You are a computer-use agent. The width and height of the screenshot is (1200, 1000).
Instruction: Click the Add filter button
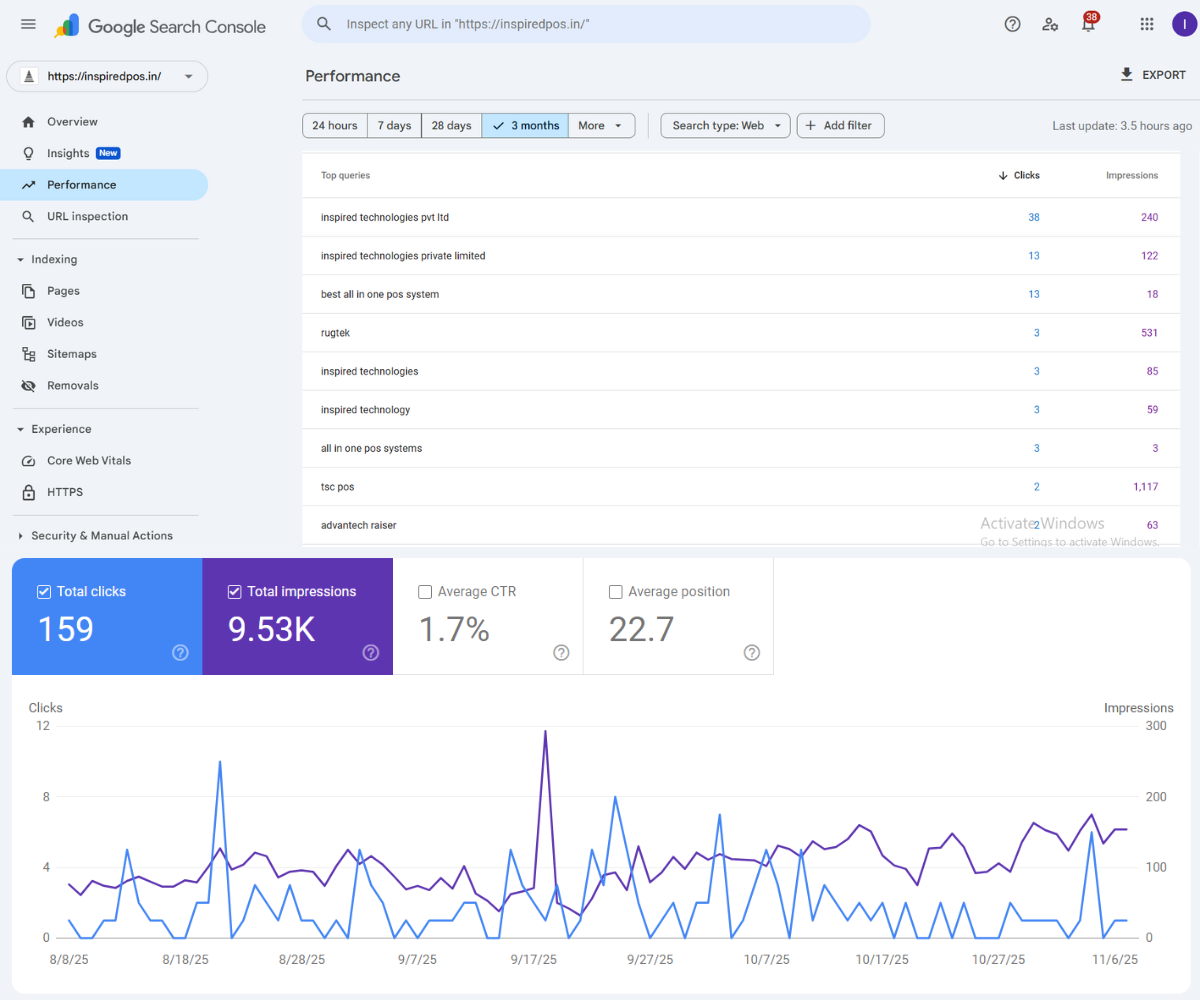coord(840,126)
